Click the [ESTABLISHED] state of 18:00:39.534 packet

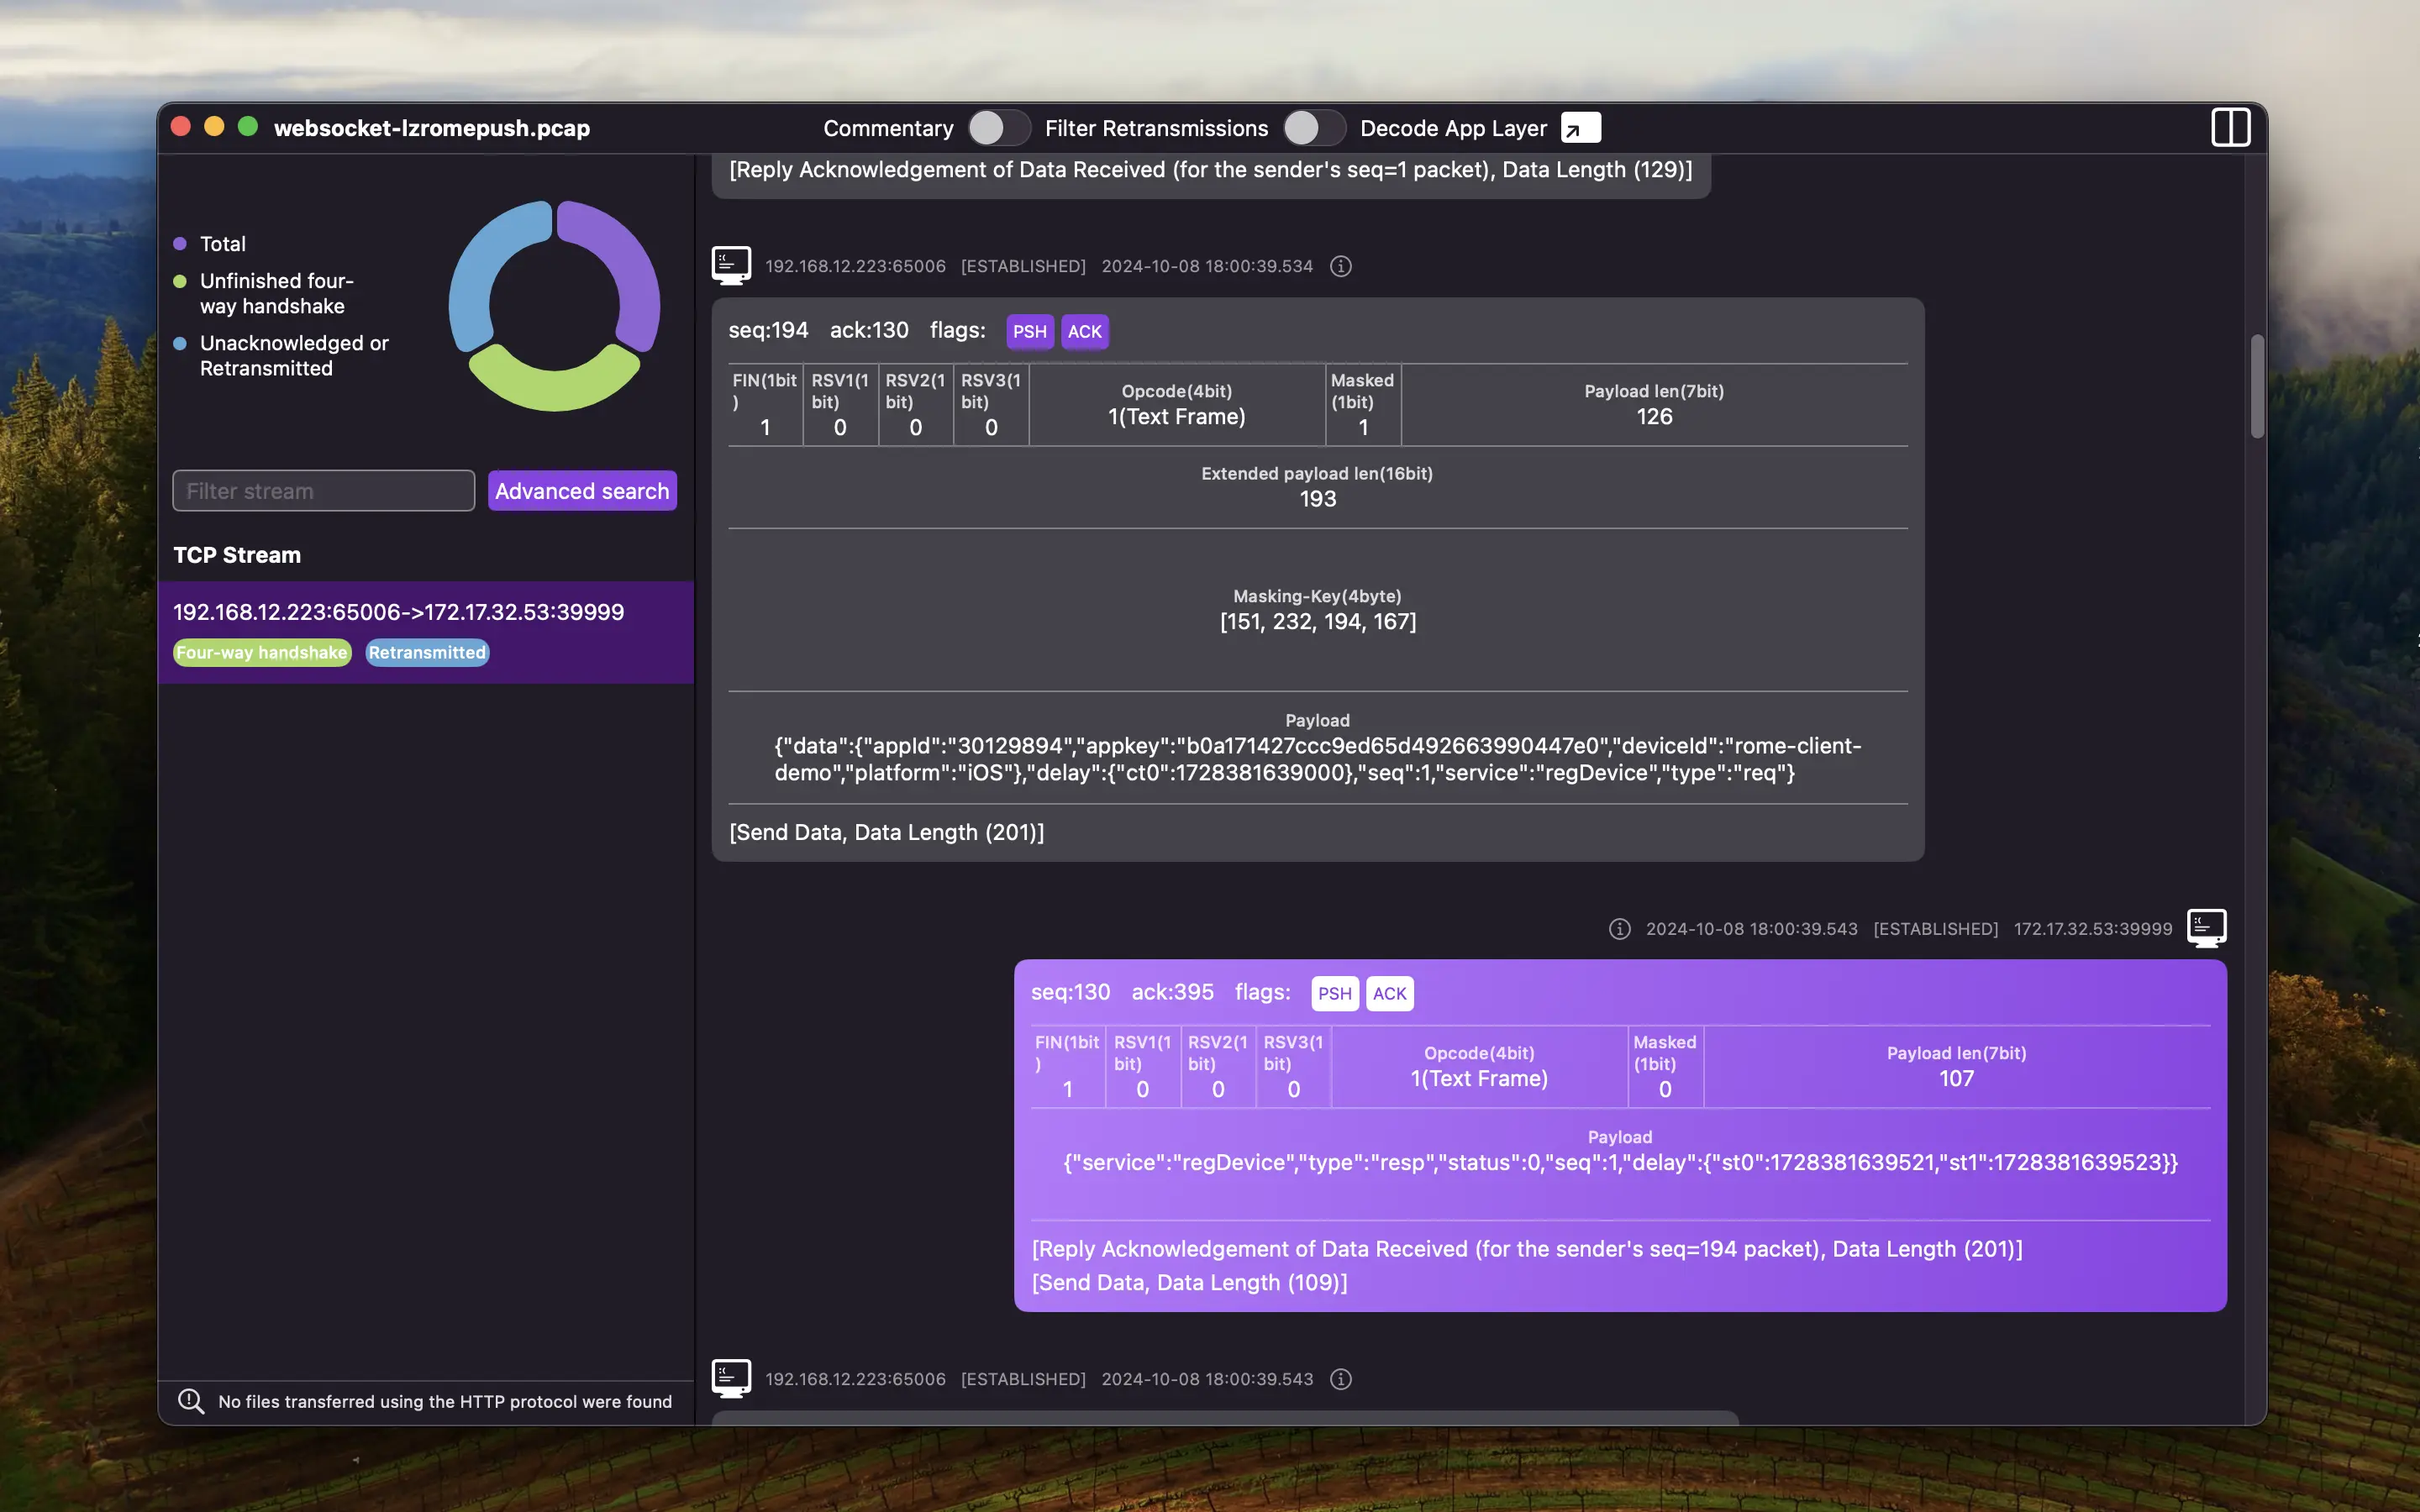(x=1023, y=266)
